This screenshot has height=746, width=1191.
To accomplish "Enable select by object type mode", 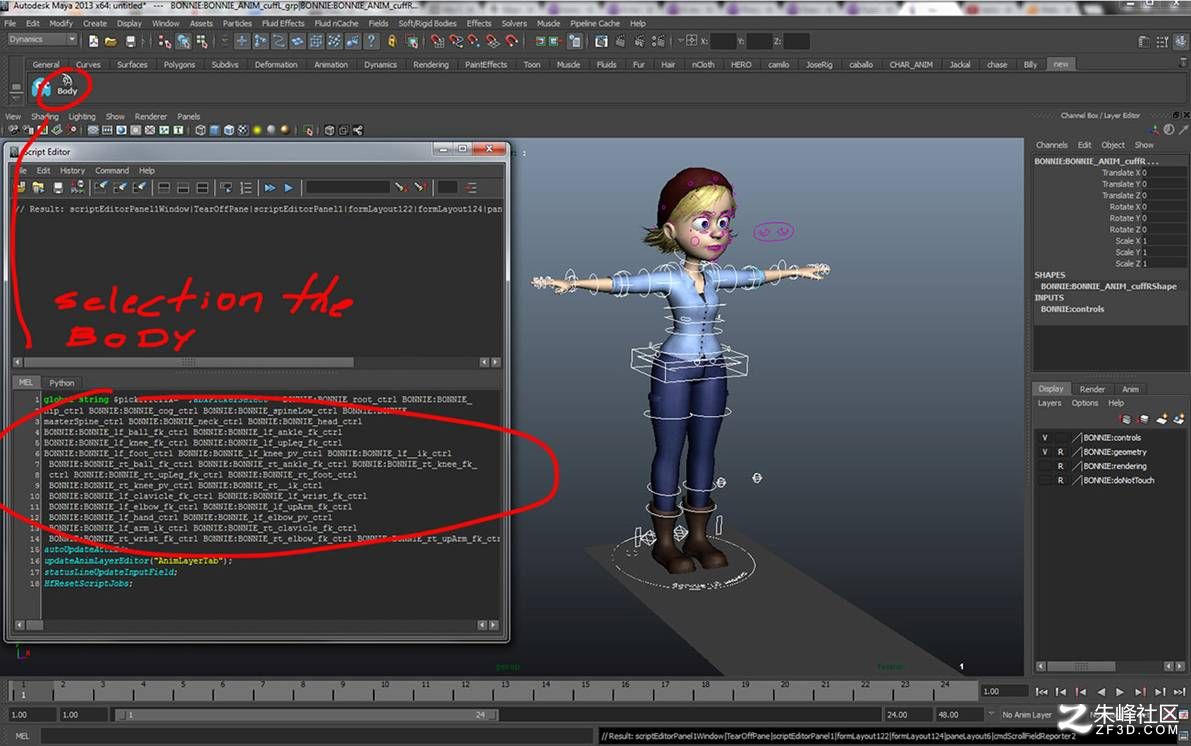I will (184, 41).
